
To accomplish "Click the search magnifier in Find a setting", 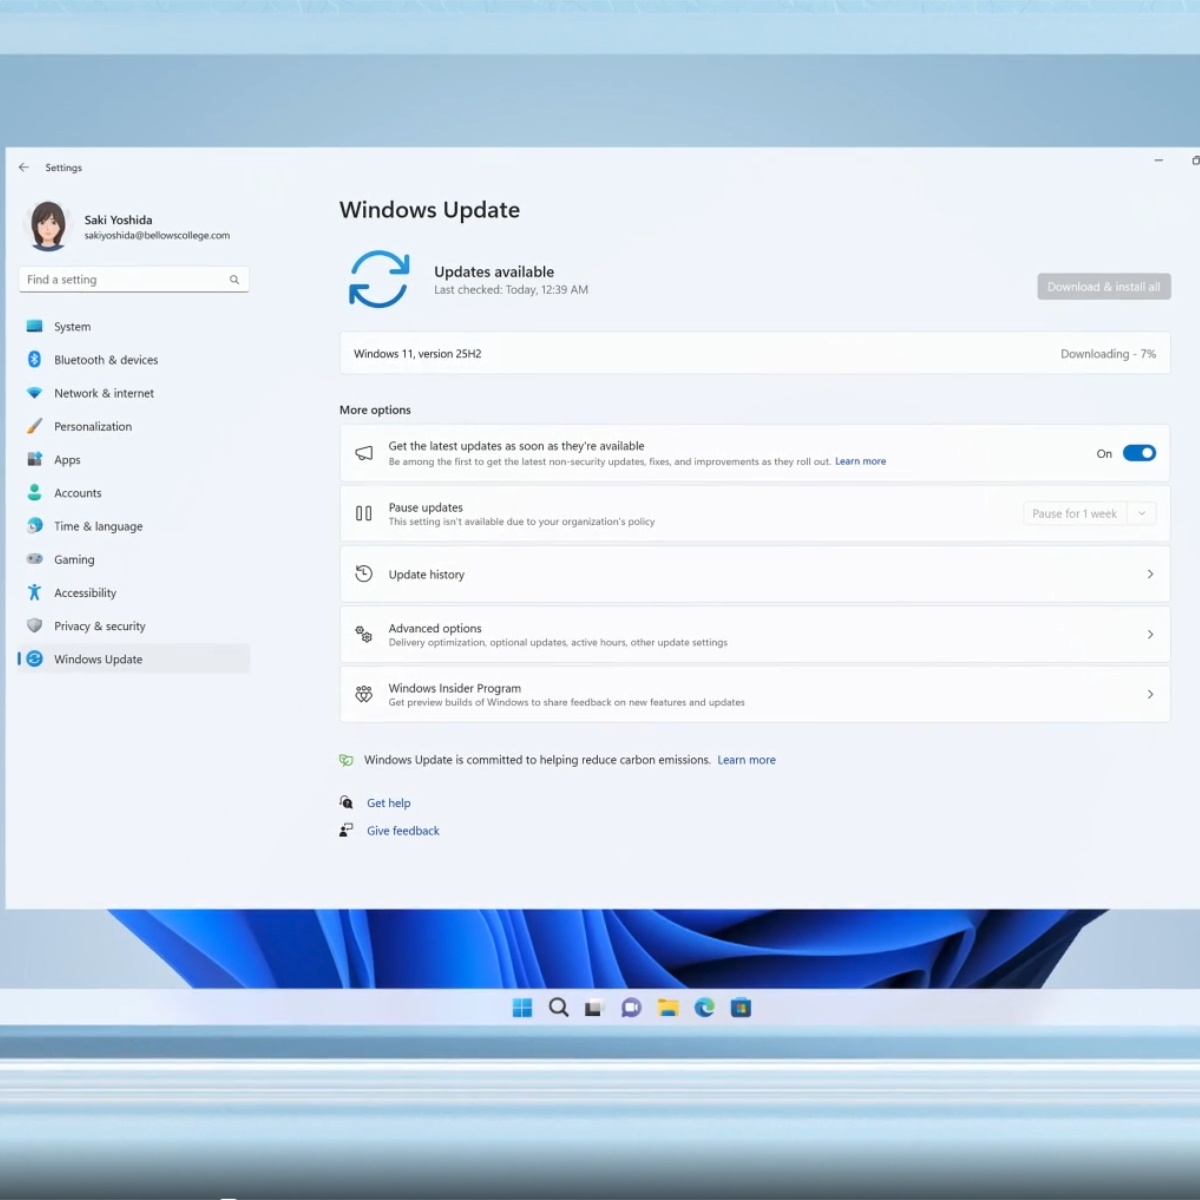I will (234, 280).
